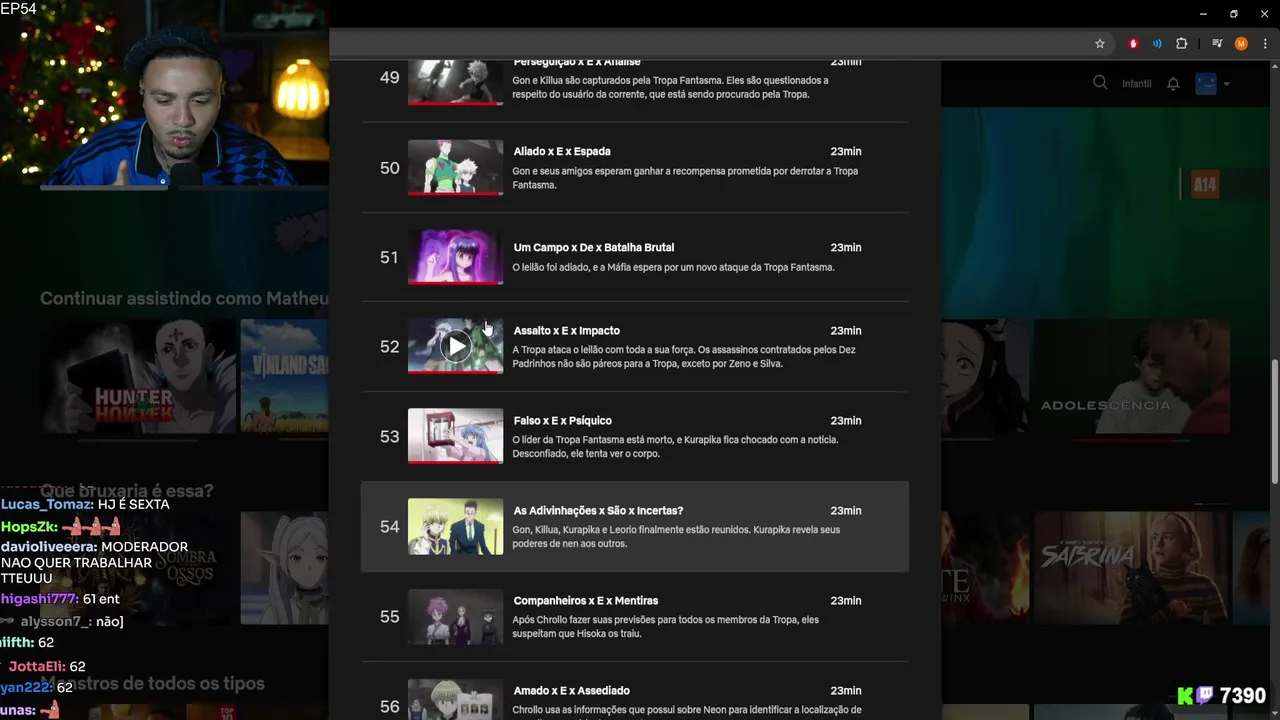
Task: Select episode 56 thumbnail
Action: point(455,699)
